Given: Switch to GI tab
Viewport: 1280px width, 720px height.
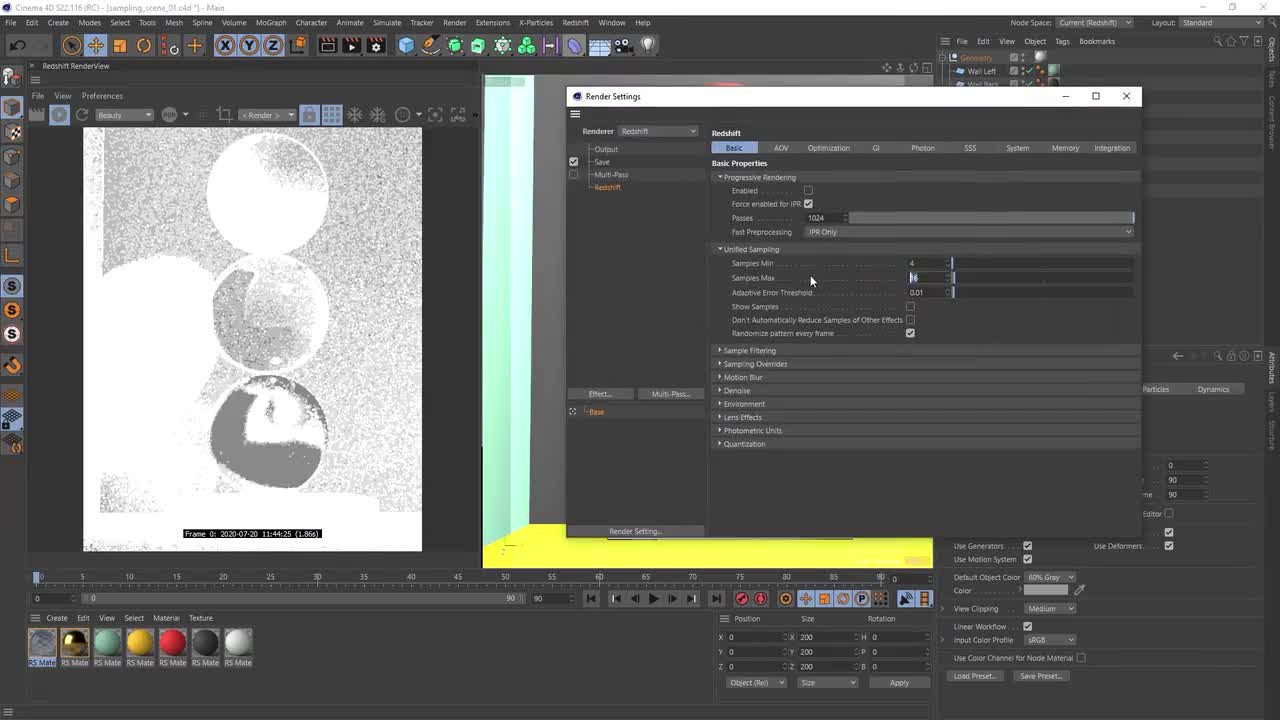Looking at the screenshot, I should coord(875,148).
